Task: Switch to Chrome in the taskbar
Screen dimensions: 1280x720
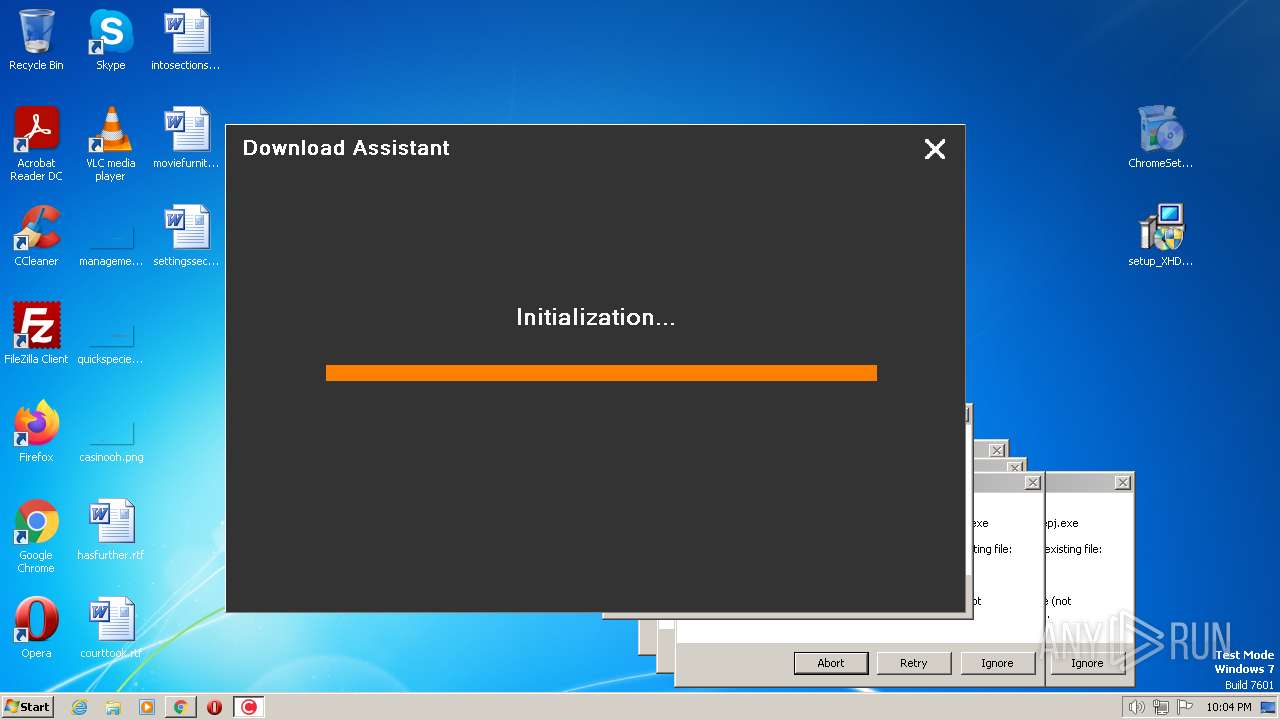Action: [x=180, y=707]
